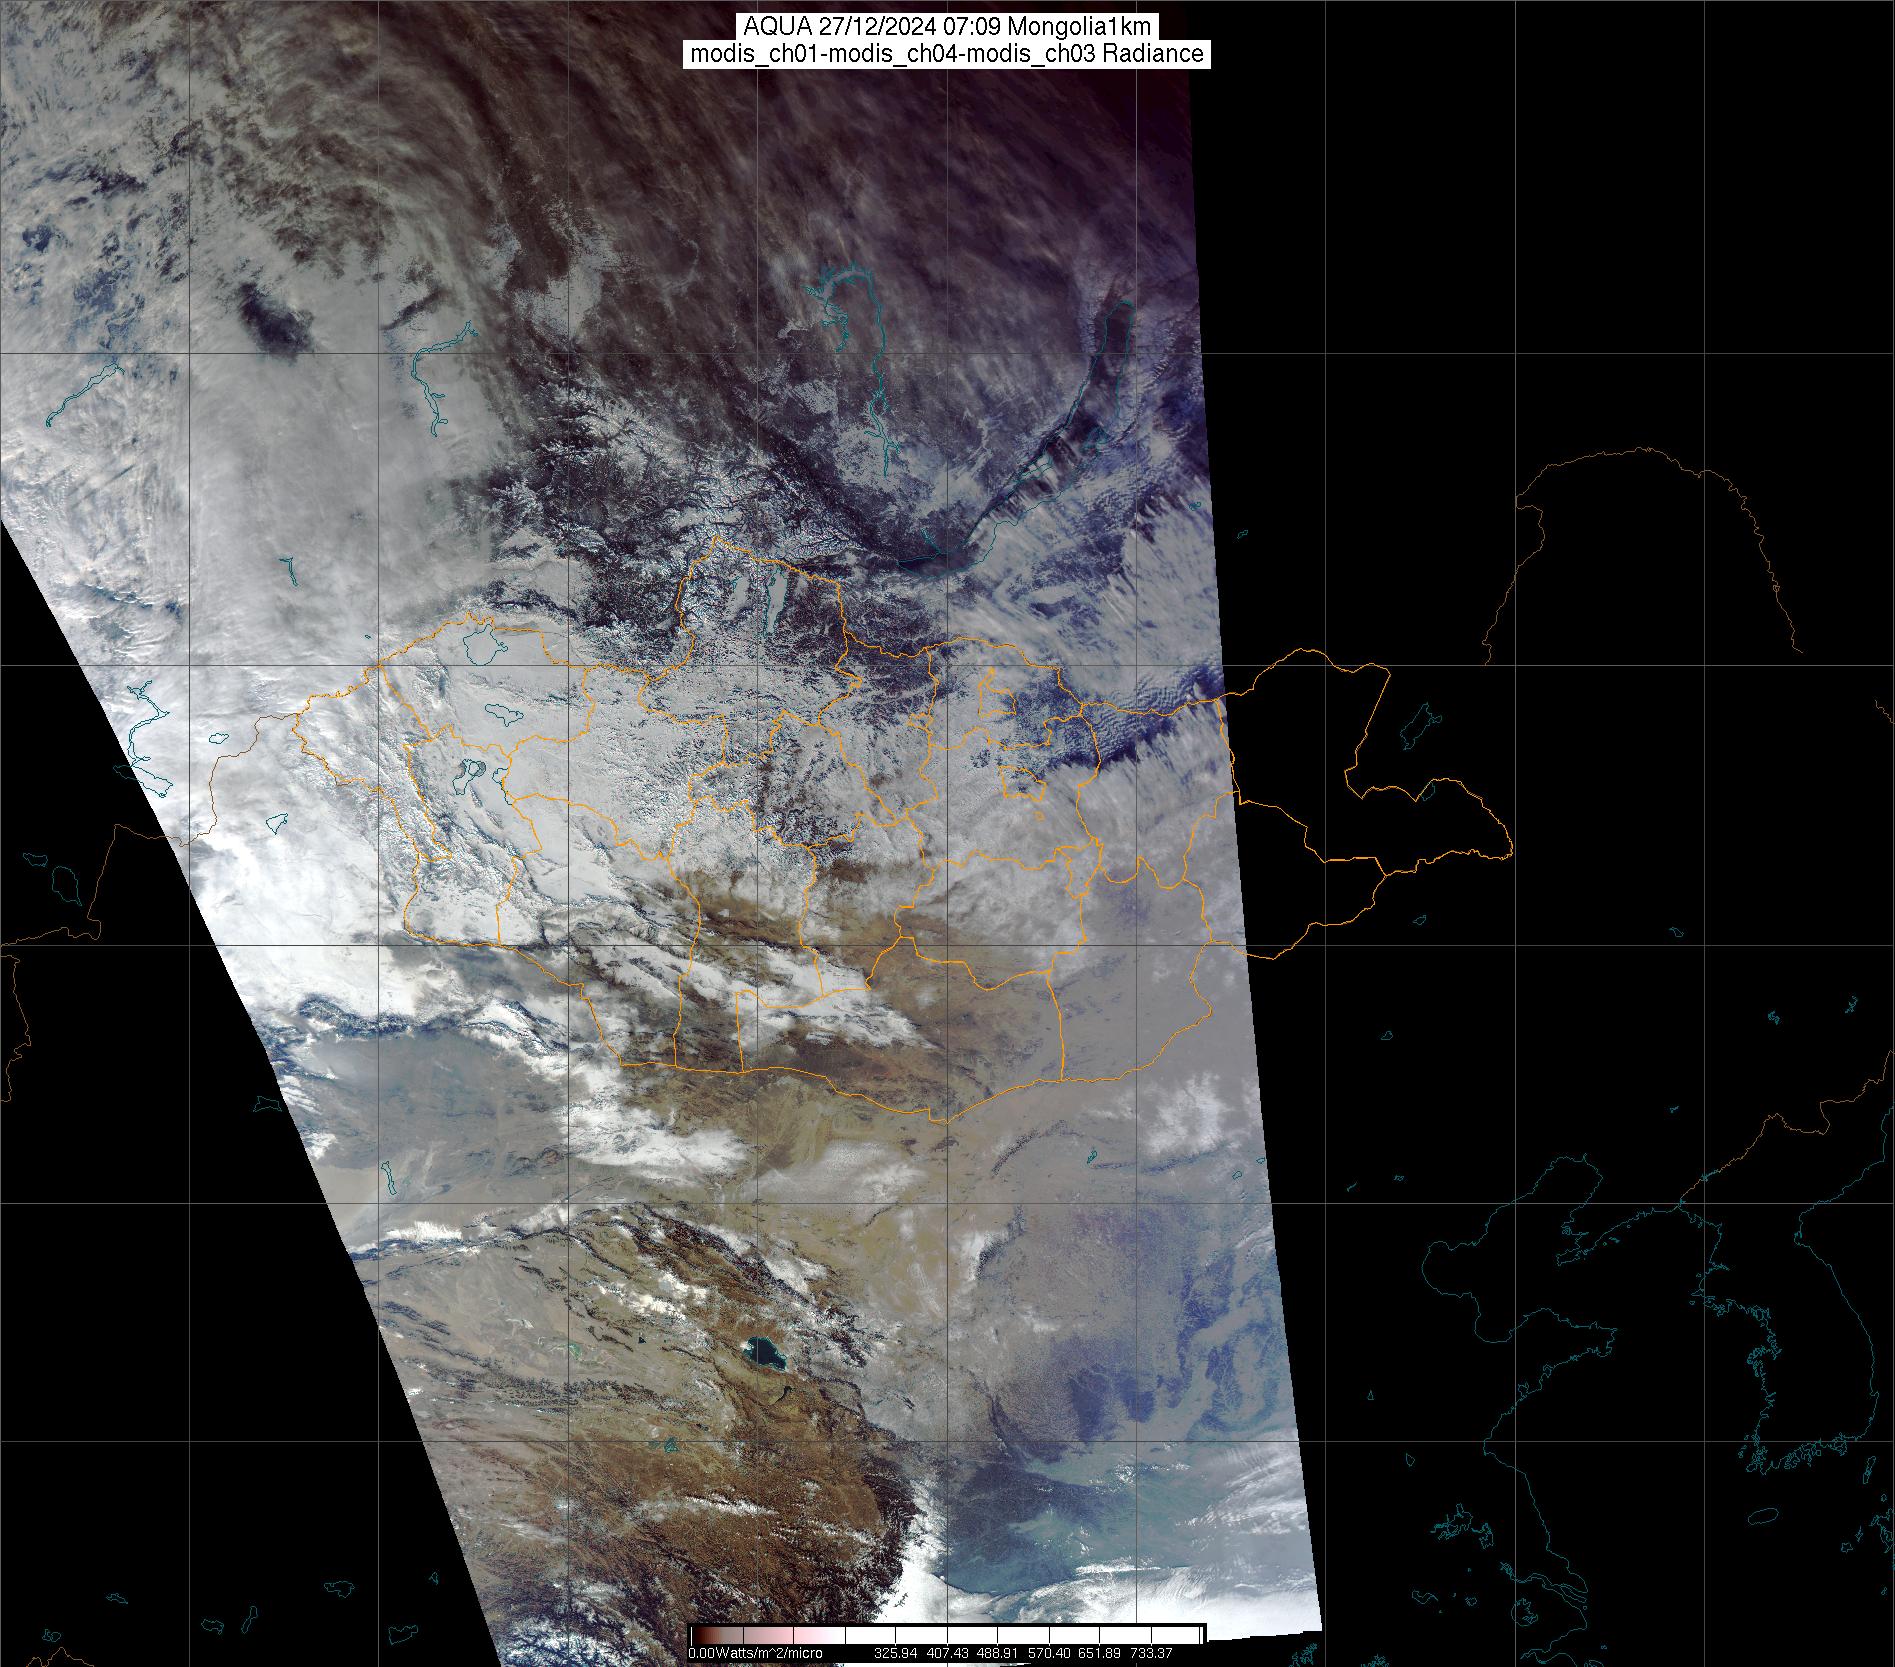Viewport: 1895px width, 1667px height.
Task: Click the "0.00Watts/m^2/micro" scale label
Action: [x=755, y=1653]
